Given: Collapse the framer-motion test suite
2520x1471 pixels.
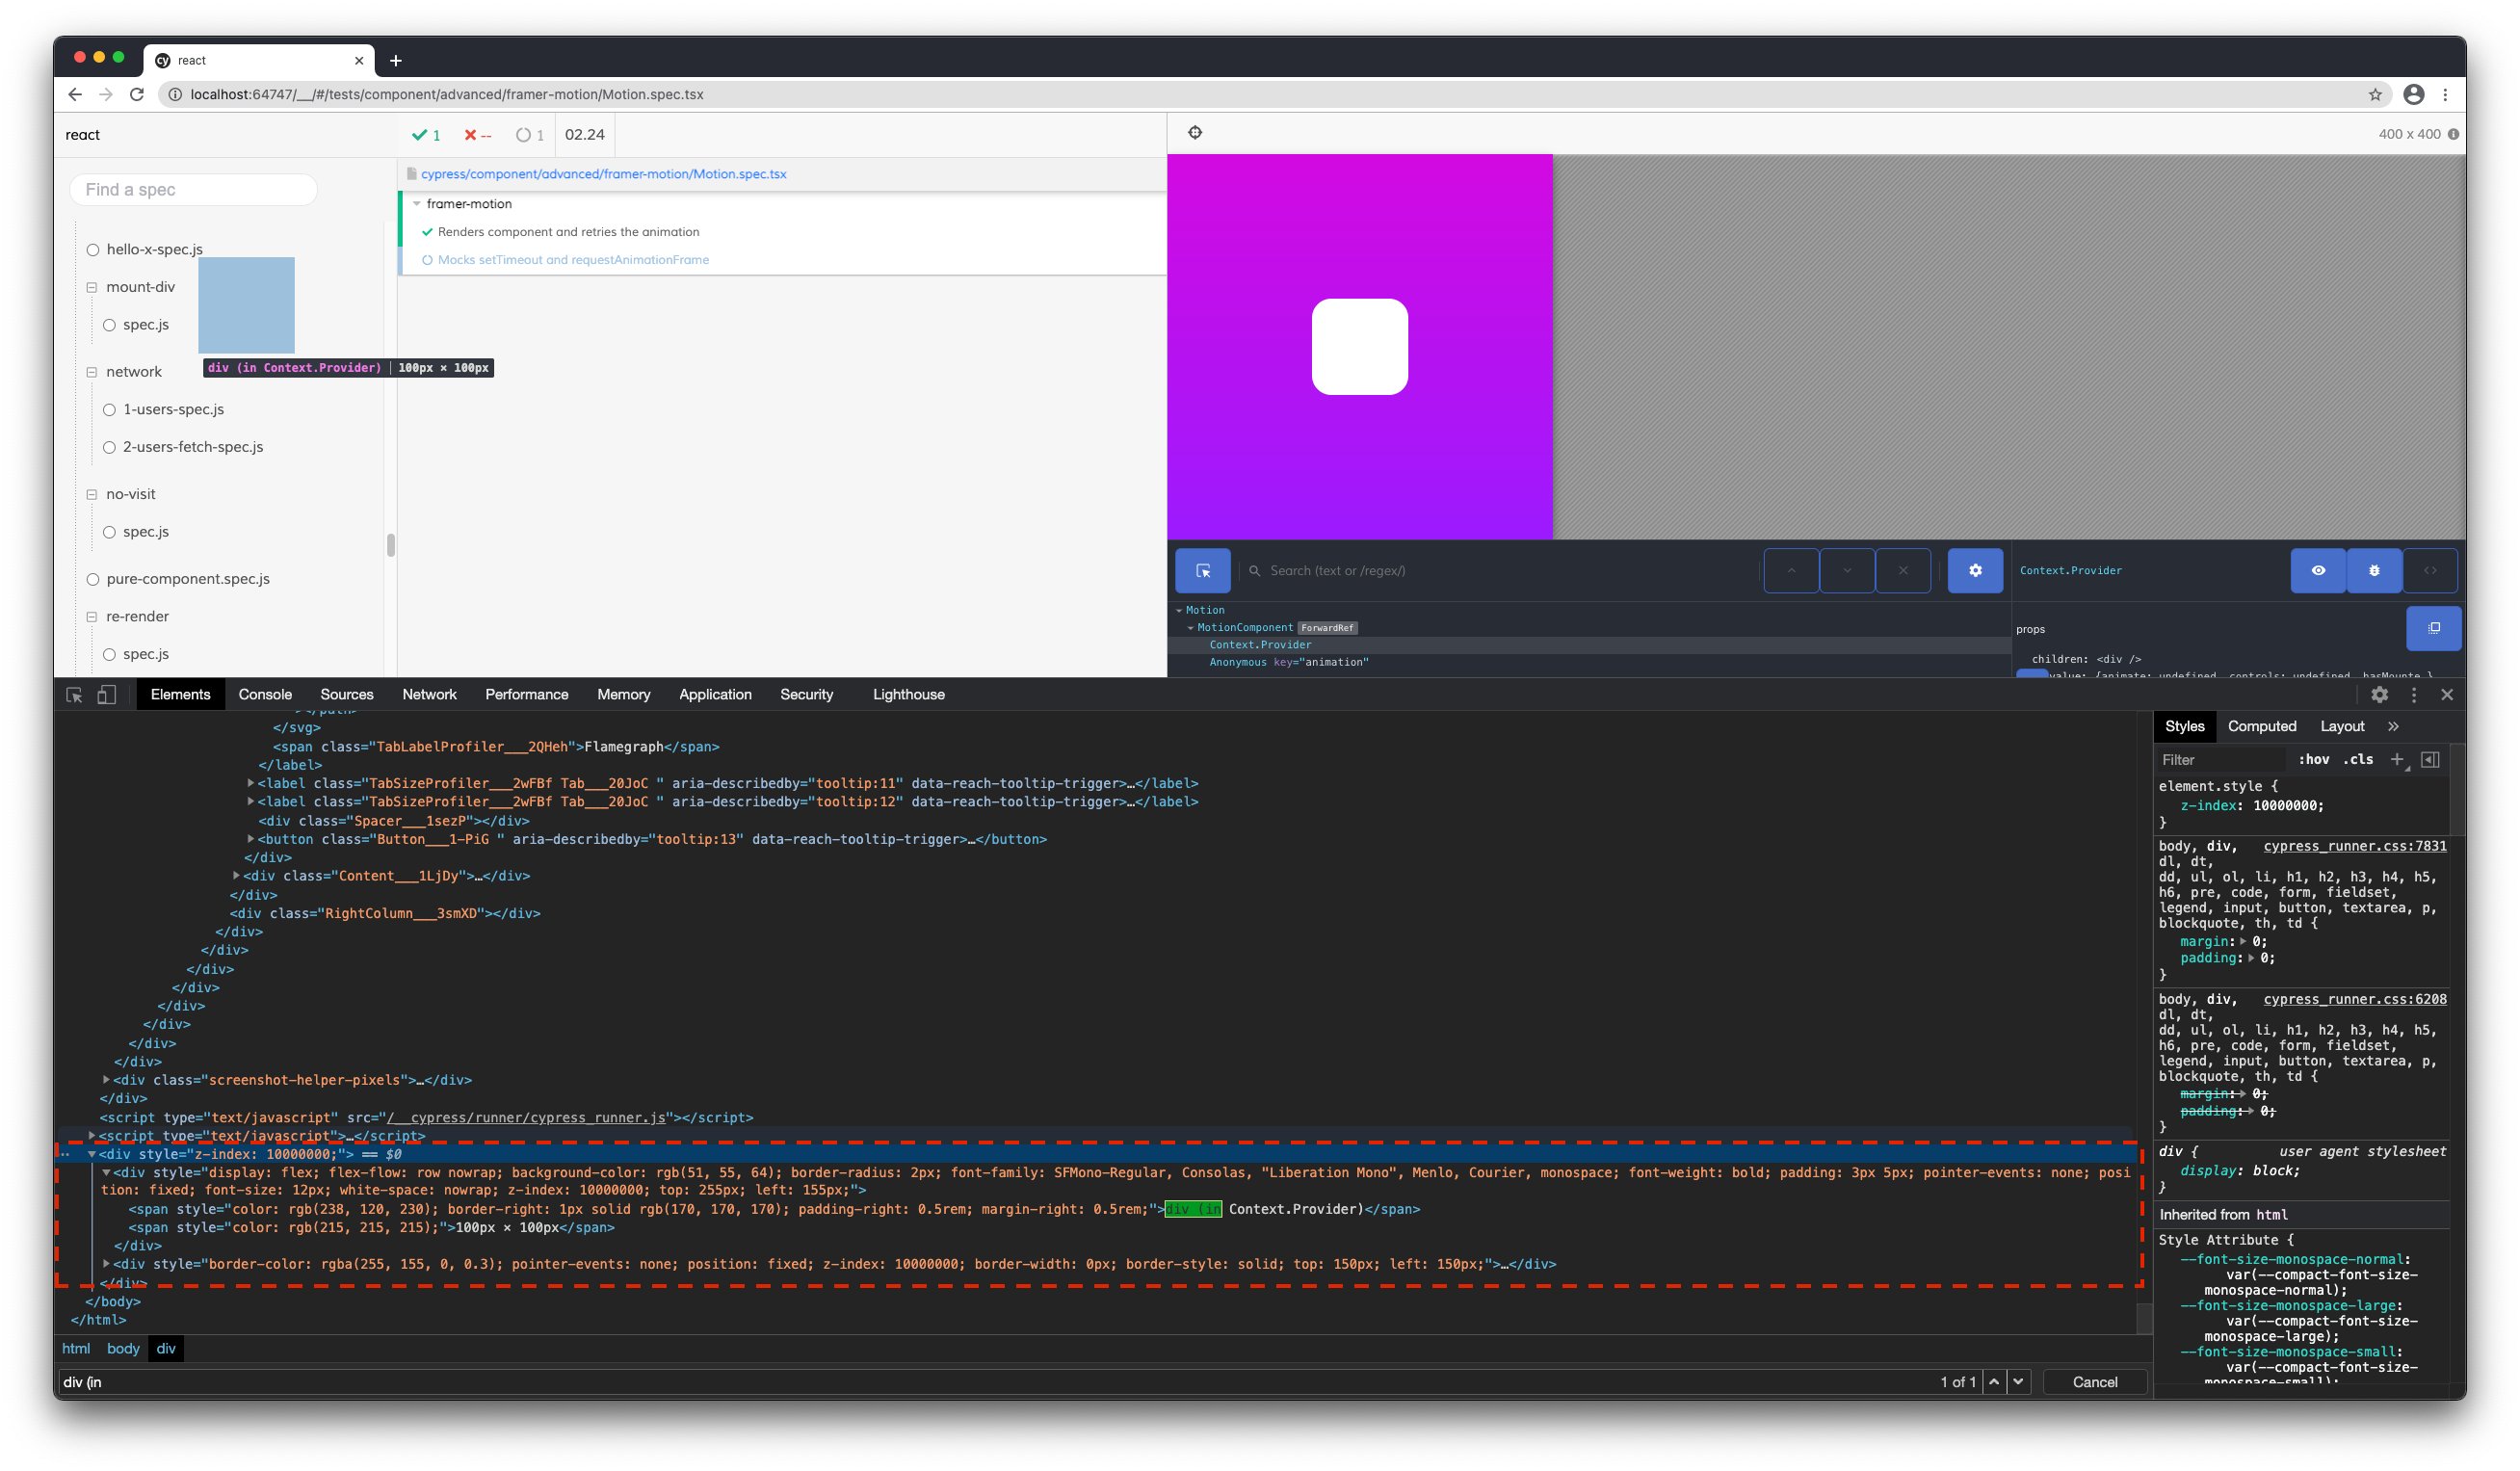Looking at the screenshot, I should click(417, 204).
